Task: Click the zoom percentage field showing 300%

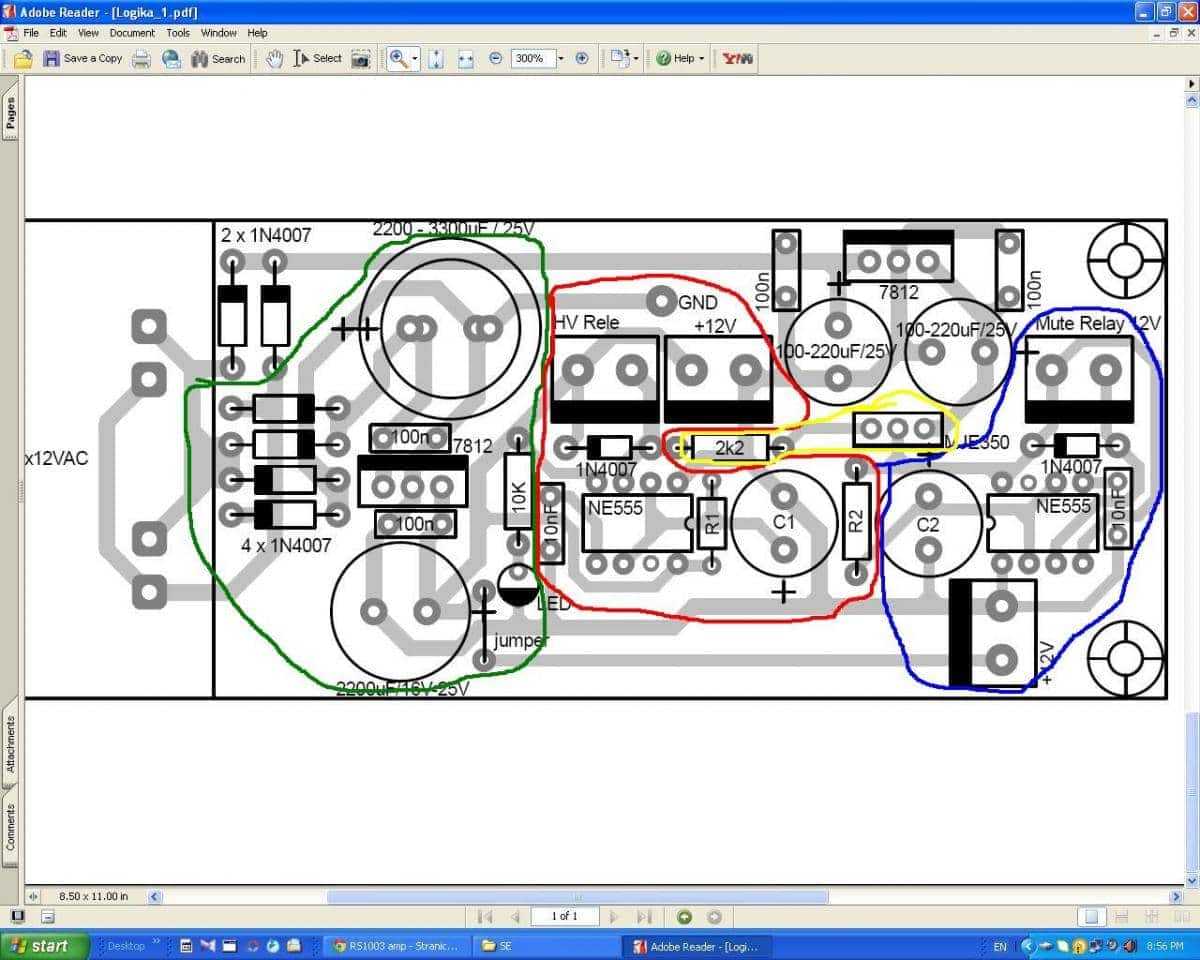Action: 533,59
